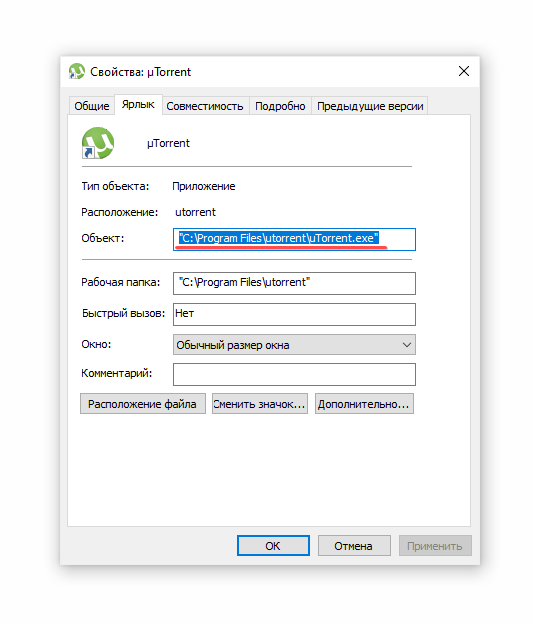Confirm with the OK button
533x625 pixels.
pyautogui.click(x=273, y=546)
